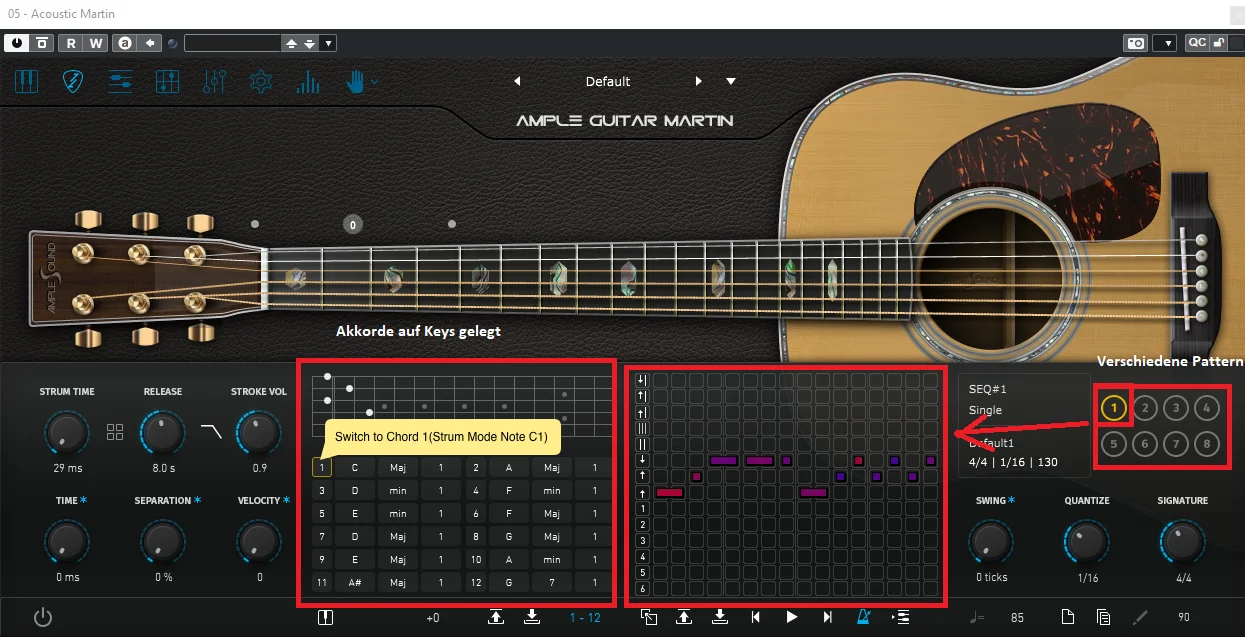Click the QC quick controls button
1245x637 pixels.
click(x=1197, y=43)
